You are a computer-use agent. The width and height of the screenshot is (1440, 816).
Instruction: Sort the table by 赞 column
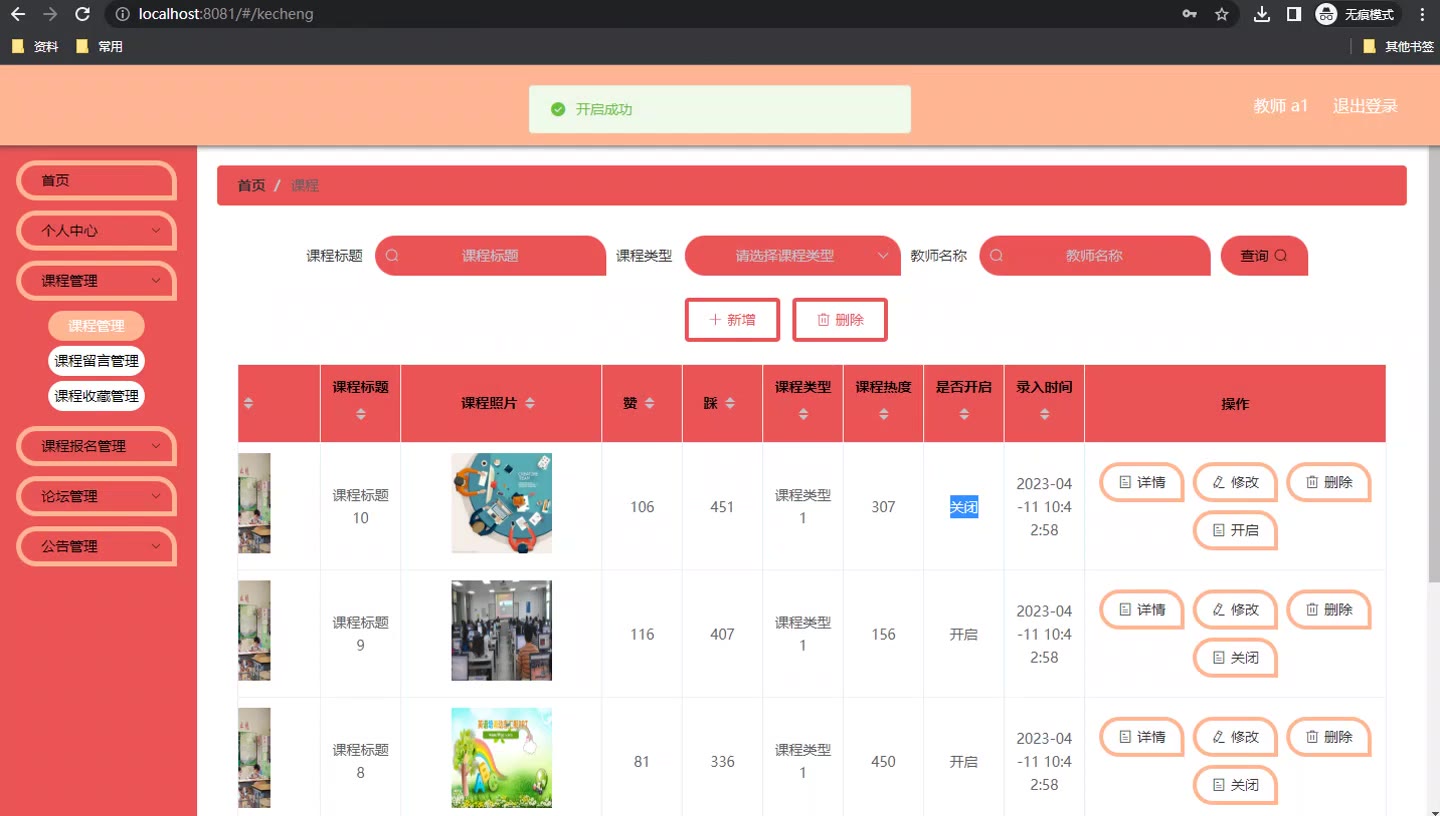tap(650, 403)
